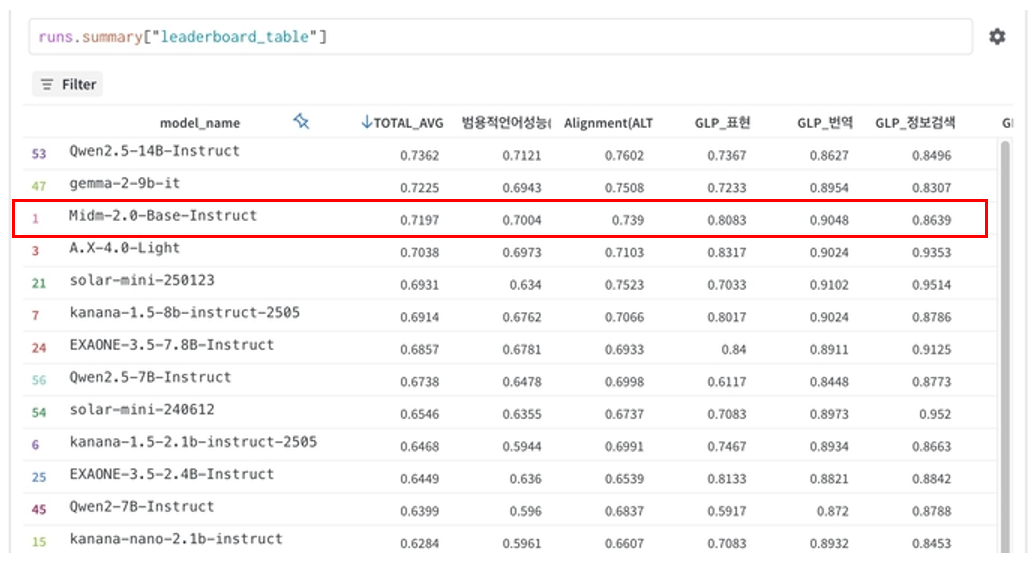Select the kanana-1.5-2.1b-instruct-2505 model name
The width and height of the screenshot is (1033, 565).
click(193, 441)
